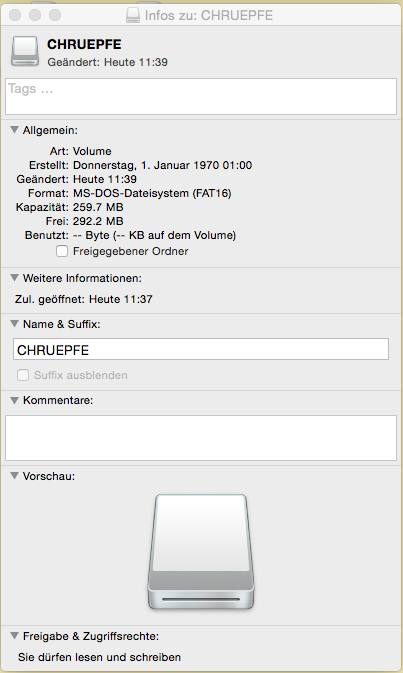Minimize the info window with middle button
403x673 pixels.
(35, 15)
